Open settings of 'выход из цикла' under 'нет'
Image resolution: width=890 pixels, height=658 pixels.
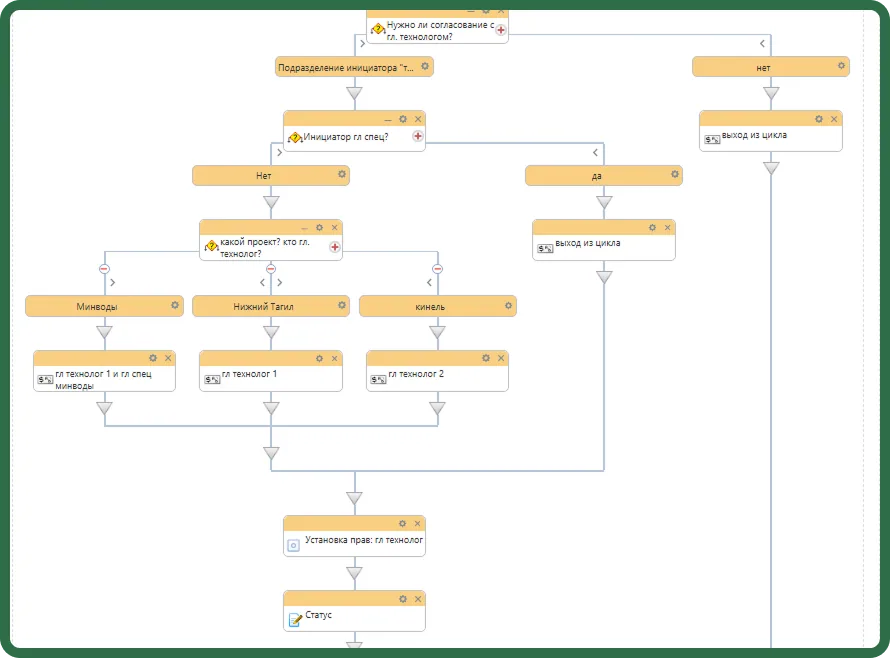pos(818,119)
